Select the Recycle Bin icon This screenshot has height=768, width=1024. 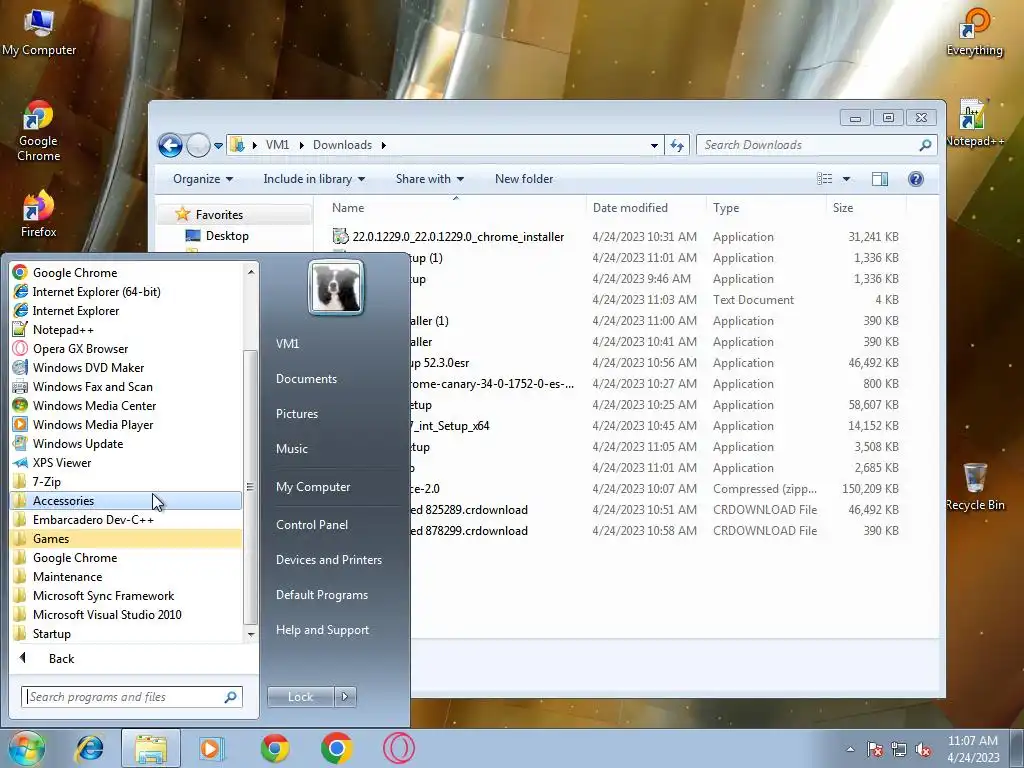[x=975, y=487]
